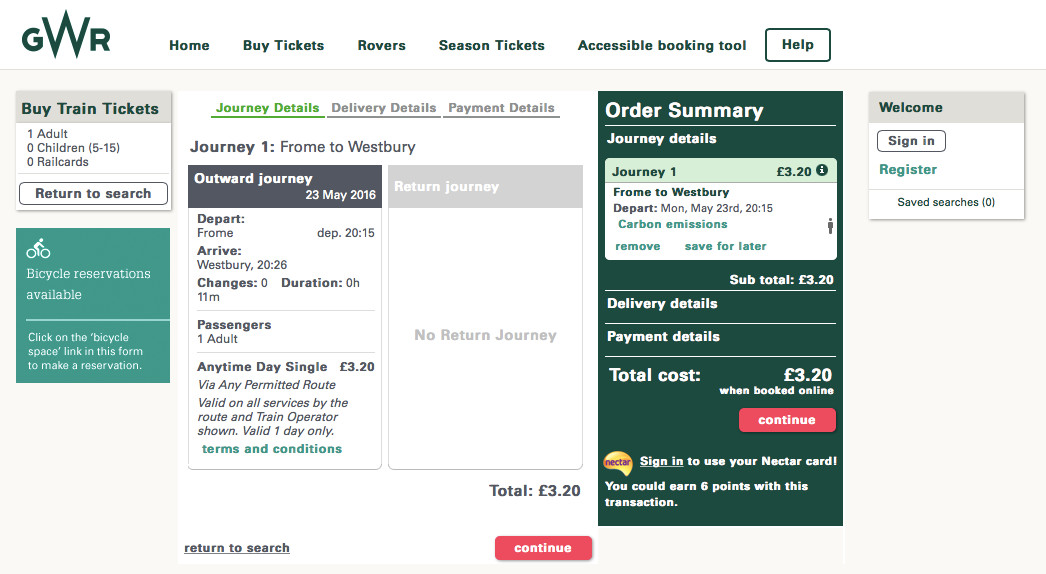
Task: Click the passenger figure icon in Order Summary
Action: tap(830, 226)
